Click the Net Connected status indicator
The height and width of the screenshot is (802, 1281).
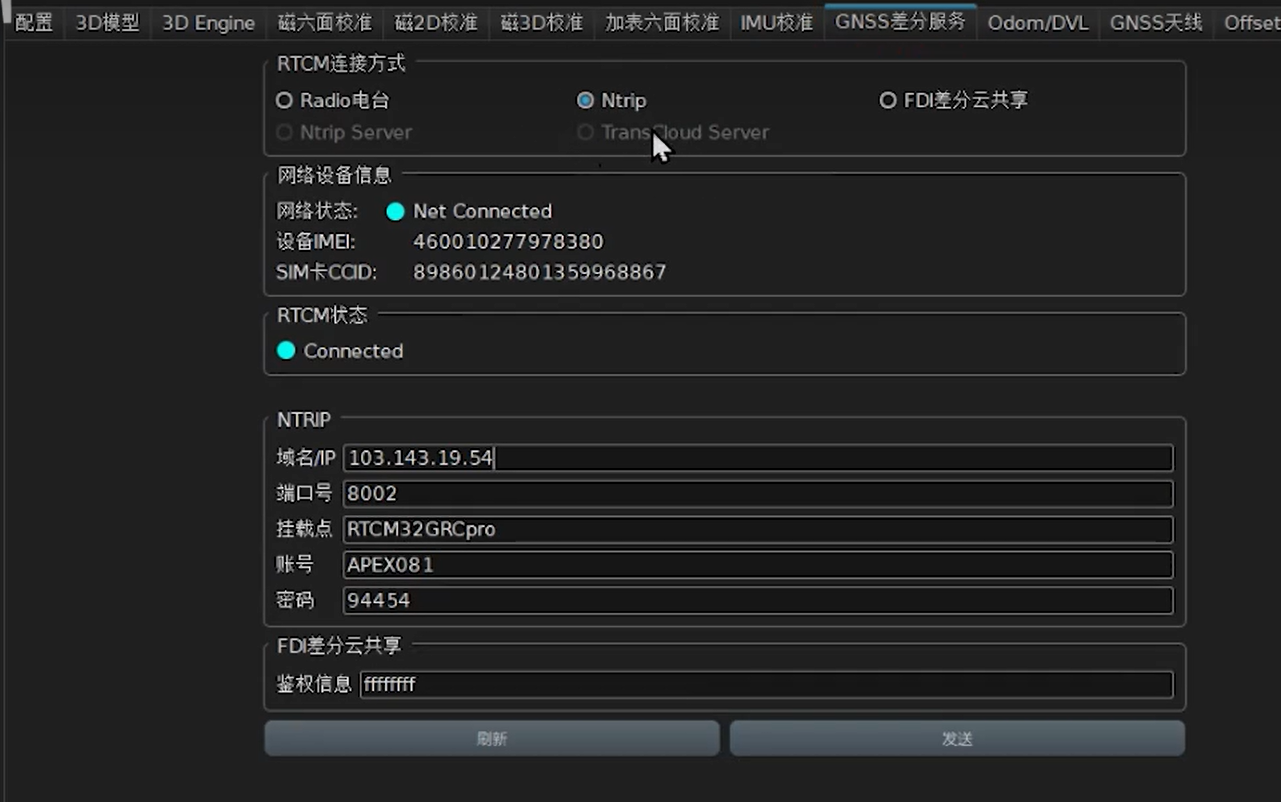point(396,211)
